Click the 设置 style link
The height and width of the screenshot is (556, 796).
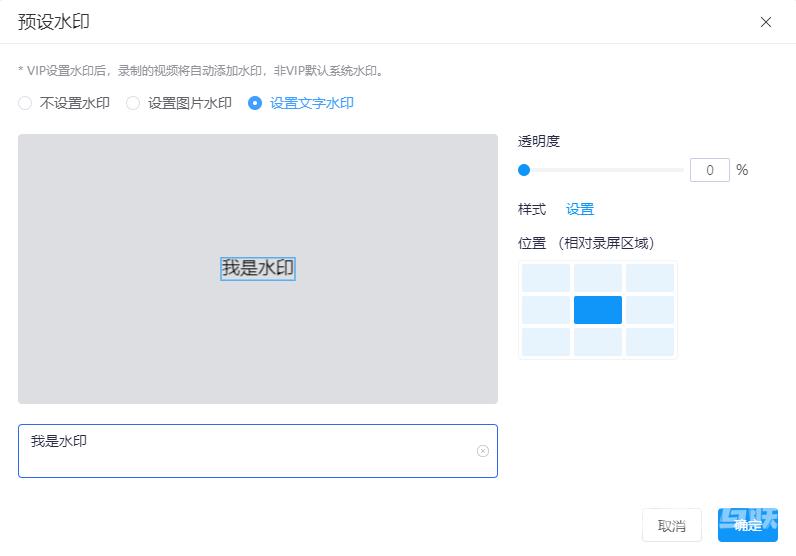click(580, 209)
